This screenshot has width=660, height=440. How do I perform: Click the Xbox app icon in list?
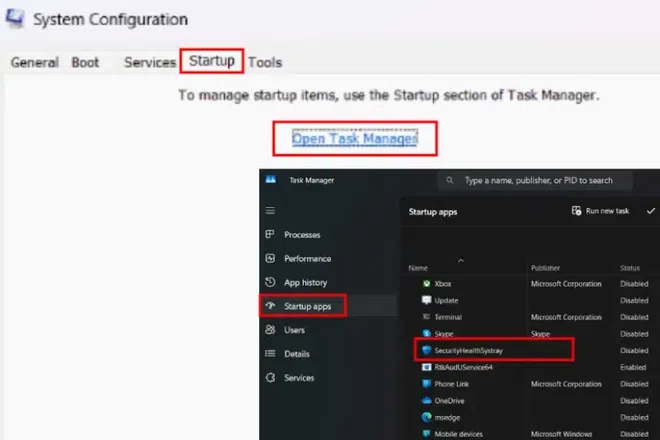[x=426, y=284]
